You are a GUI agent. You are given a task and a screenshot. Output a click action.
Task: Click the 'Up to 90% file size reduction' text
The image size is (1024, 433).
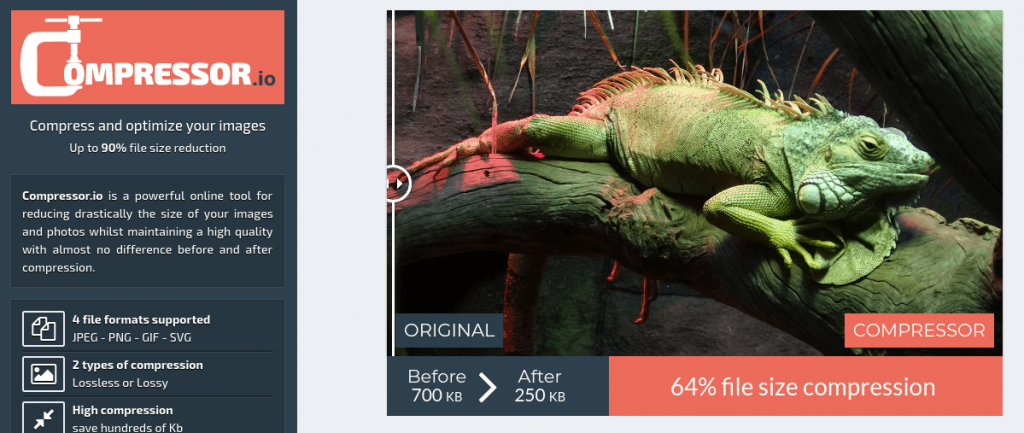148,148
